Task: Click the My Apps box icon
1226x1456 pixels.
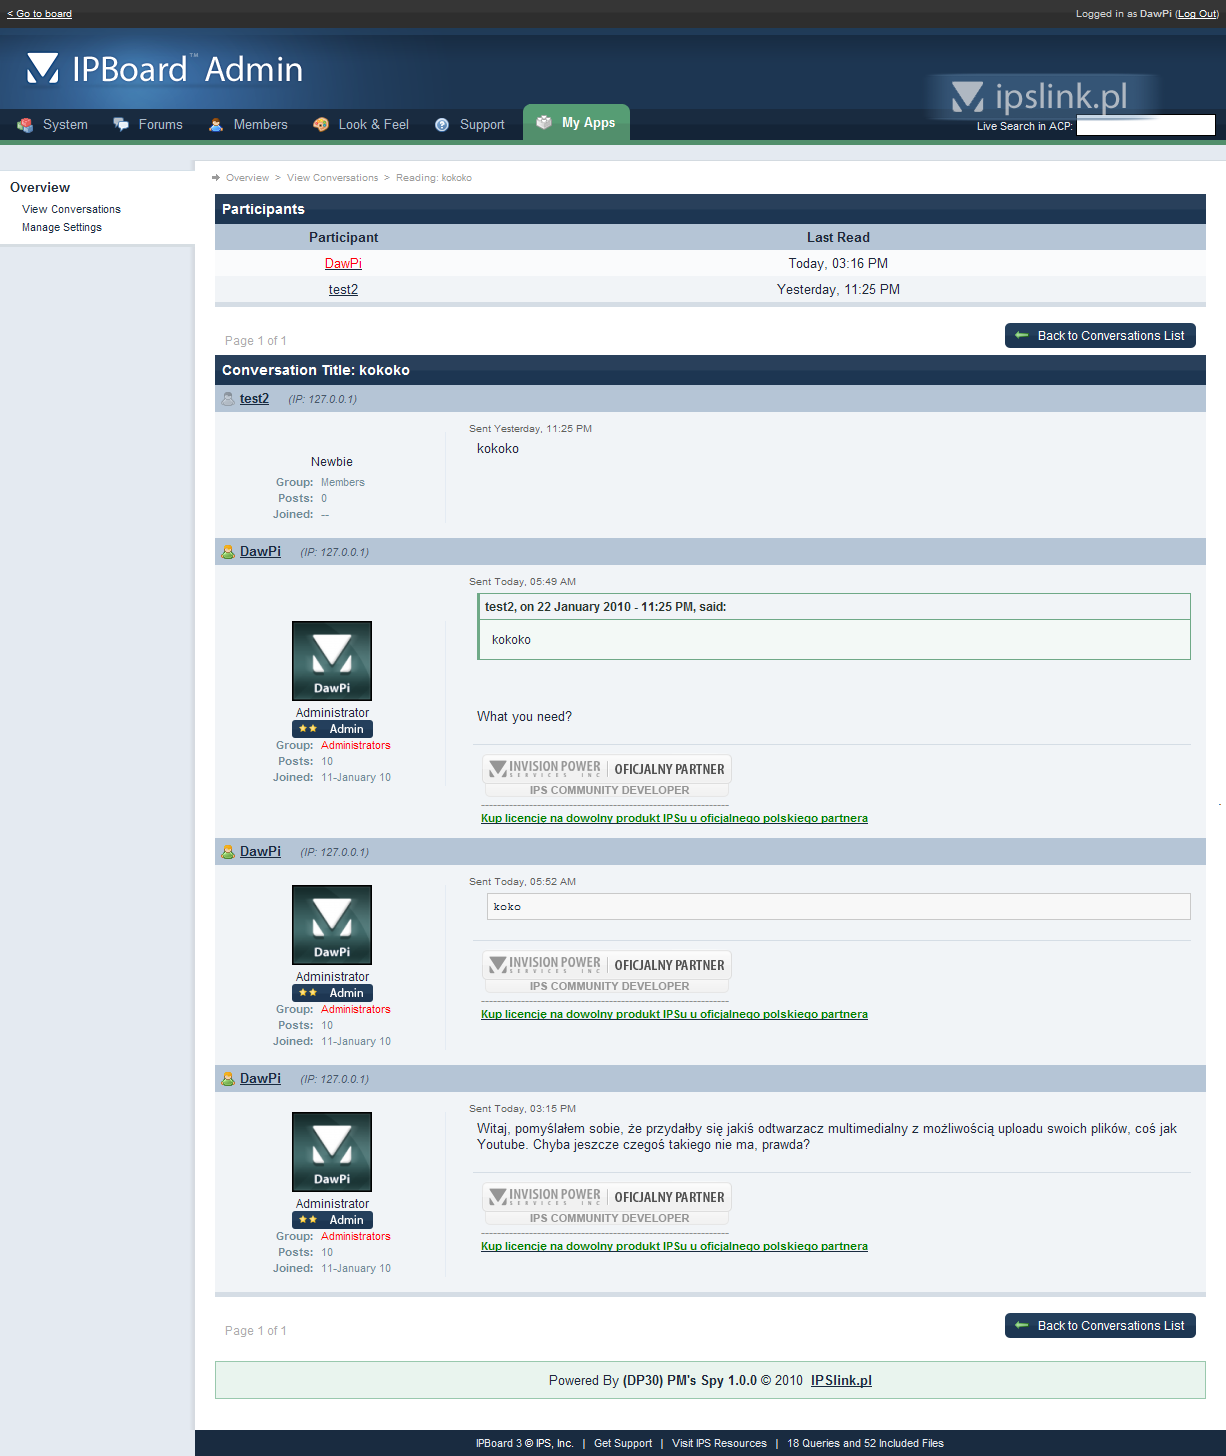Action: pos(544,122)
